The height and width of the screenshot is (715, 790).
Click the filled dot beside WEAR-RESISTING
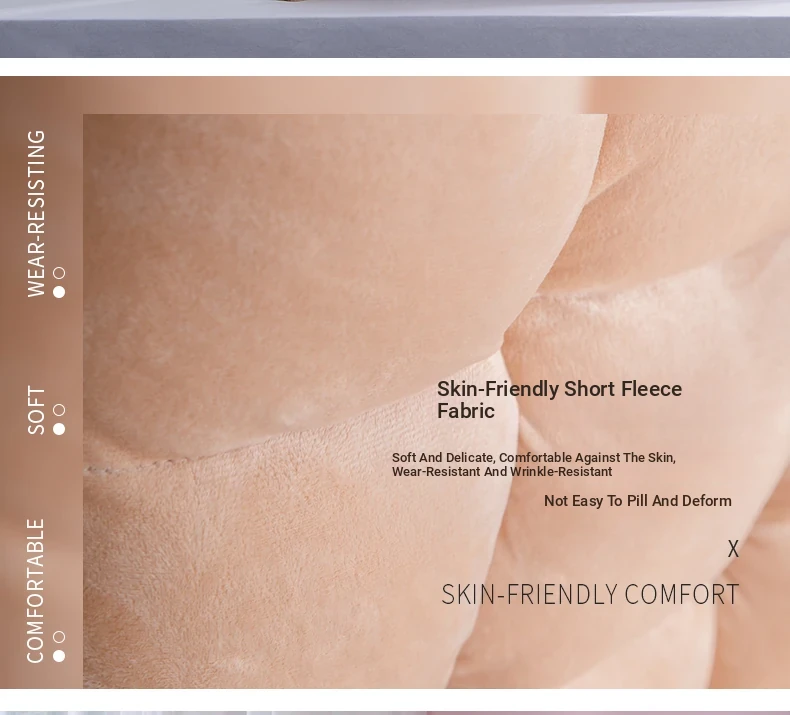59,292
